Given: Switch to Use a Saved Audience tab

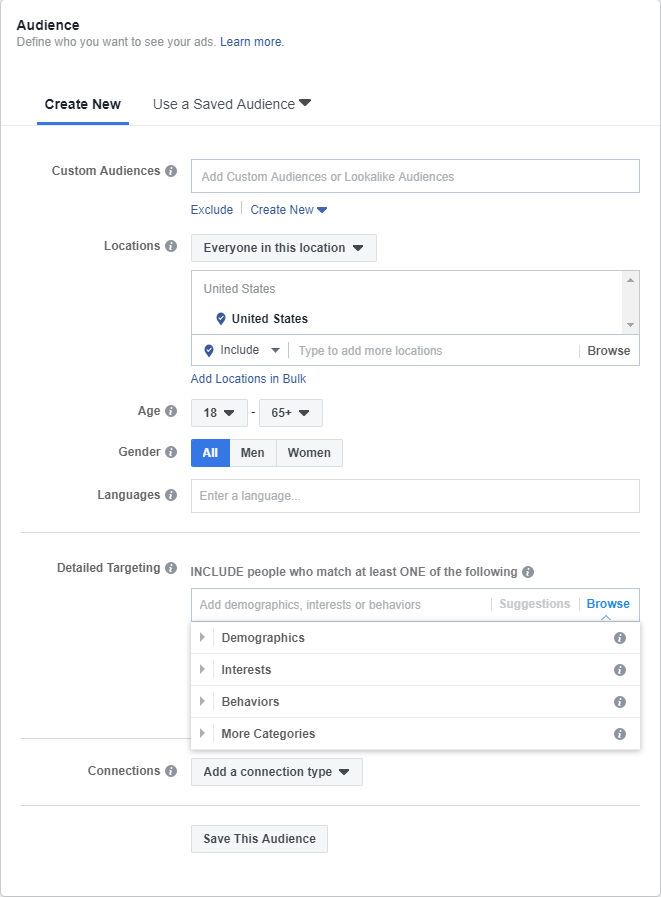Looking at the screenshot, I should (x=232, y=104).
